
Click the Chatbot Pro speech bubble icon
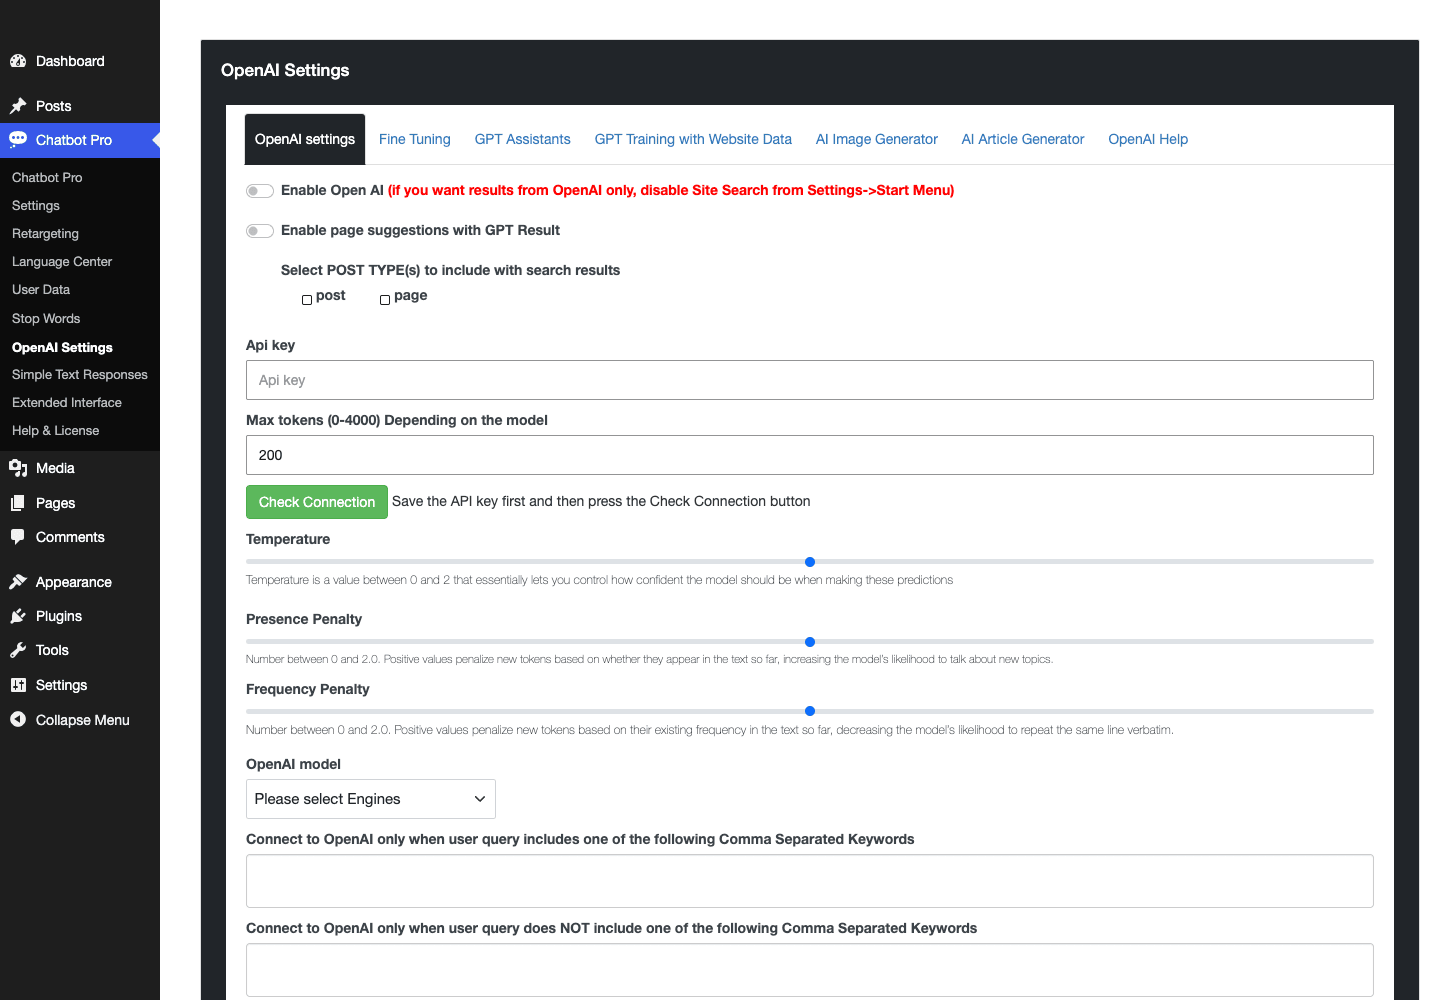pos(18,140)
